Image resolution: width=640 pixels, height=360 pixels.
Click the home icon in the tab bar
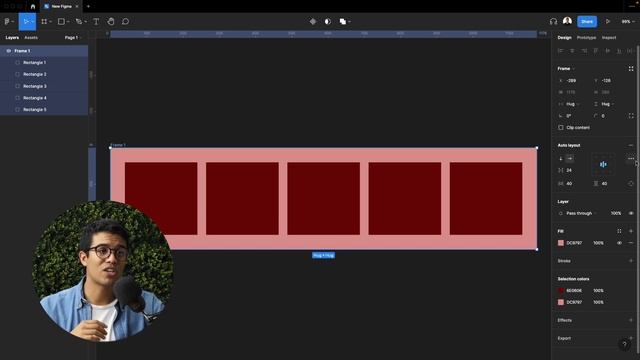click(33, 7)
